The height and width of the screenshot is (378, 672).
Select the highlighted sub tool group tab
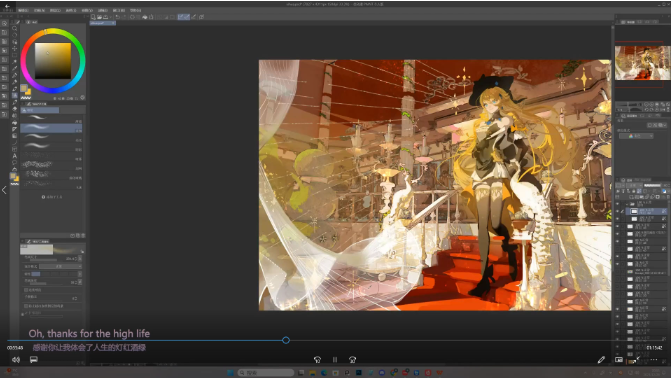point(40,111)
